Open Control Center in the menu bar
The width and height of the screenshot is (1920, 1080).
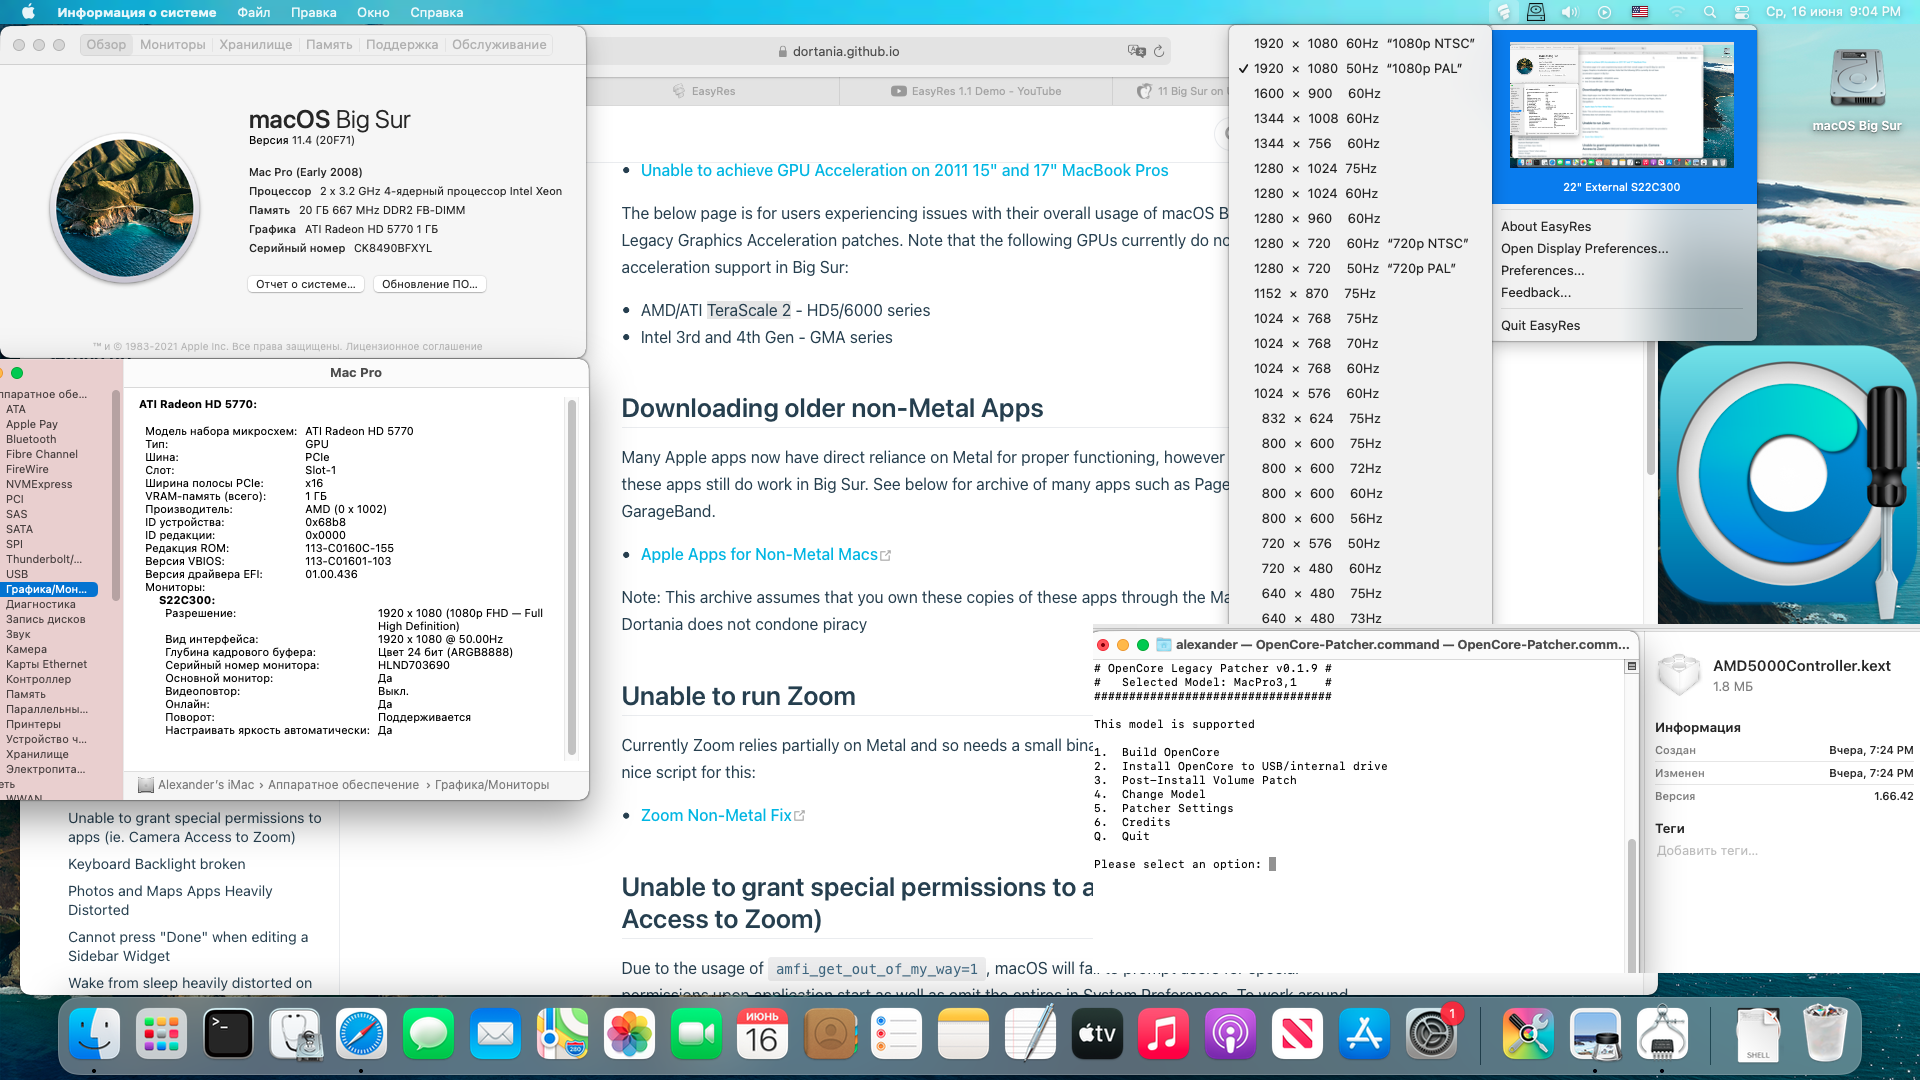coord(1742,12)
